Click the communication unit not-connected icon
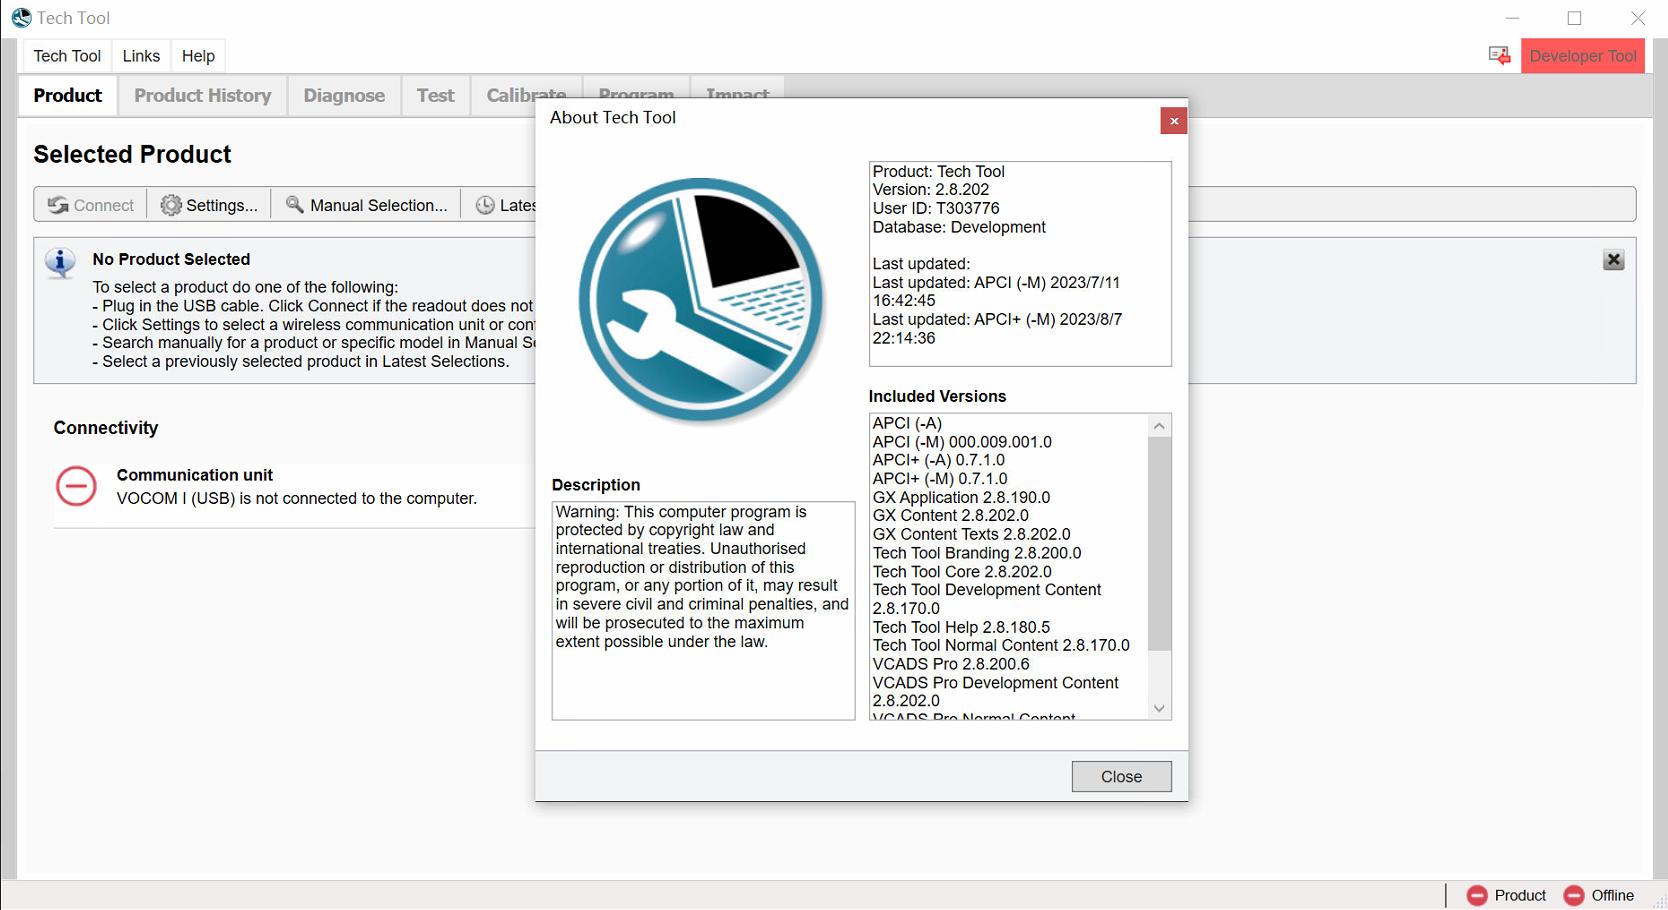 (x=75, y=487)
